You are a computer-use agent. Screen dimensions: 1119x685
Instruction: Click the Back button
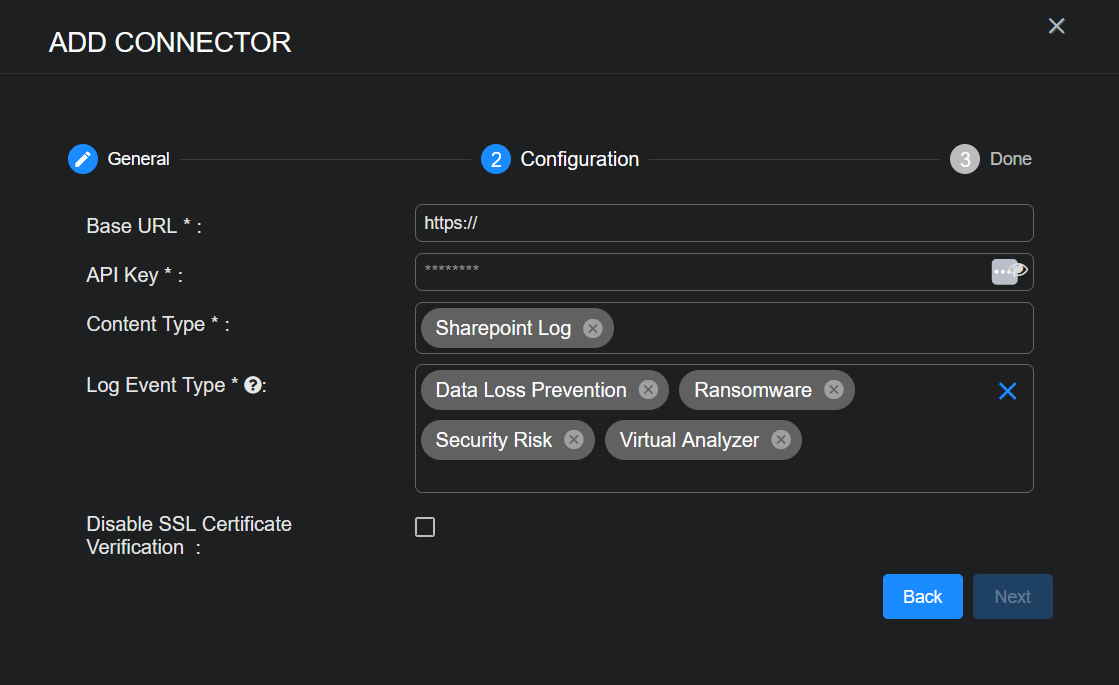pyautogui.click(x=922, y=597)
